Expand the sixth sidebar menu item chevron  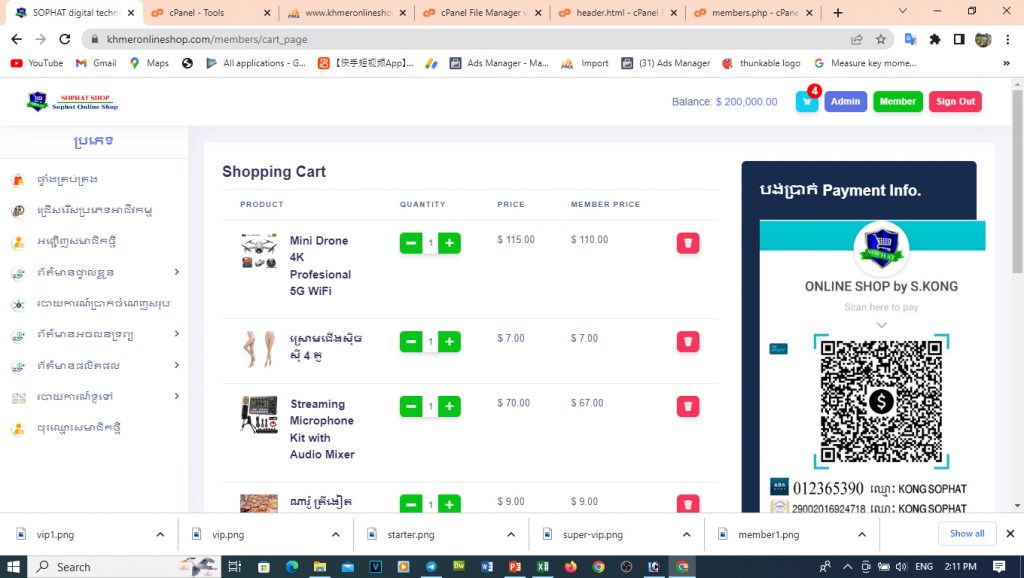(177, 334)
